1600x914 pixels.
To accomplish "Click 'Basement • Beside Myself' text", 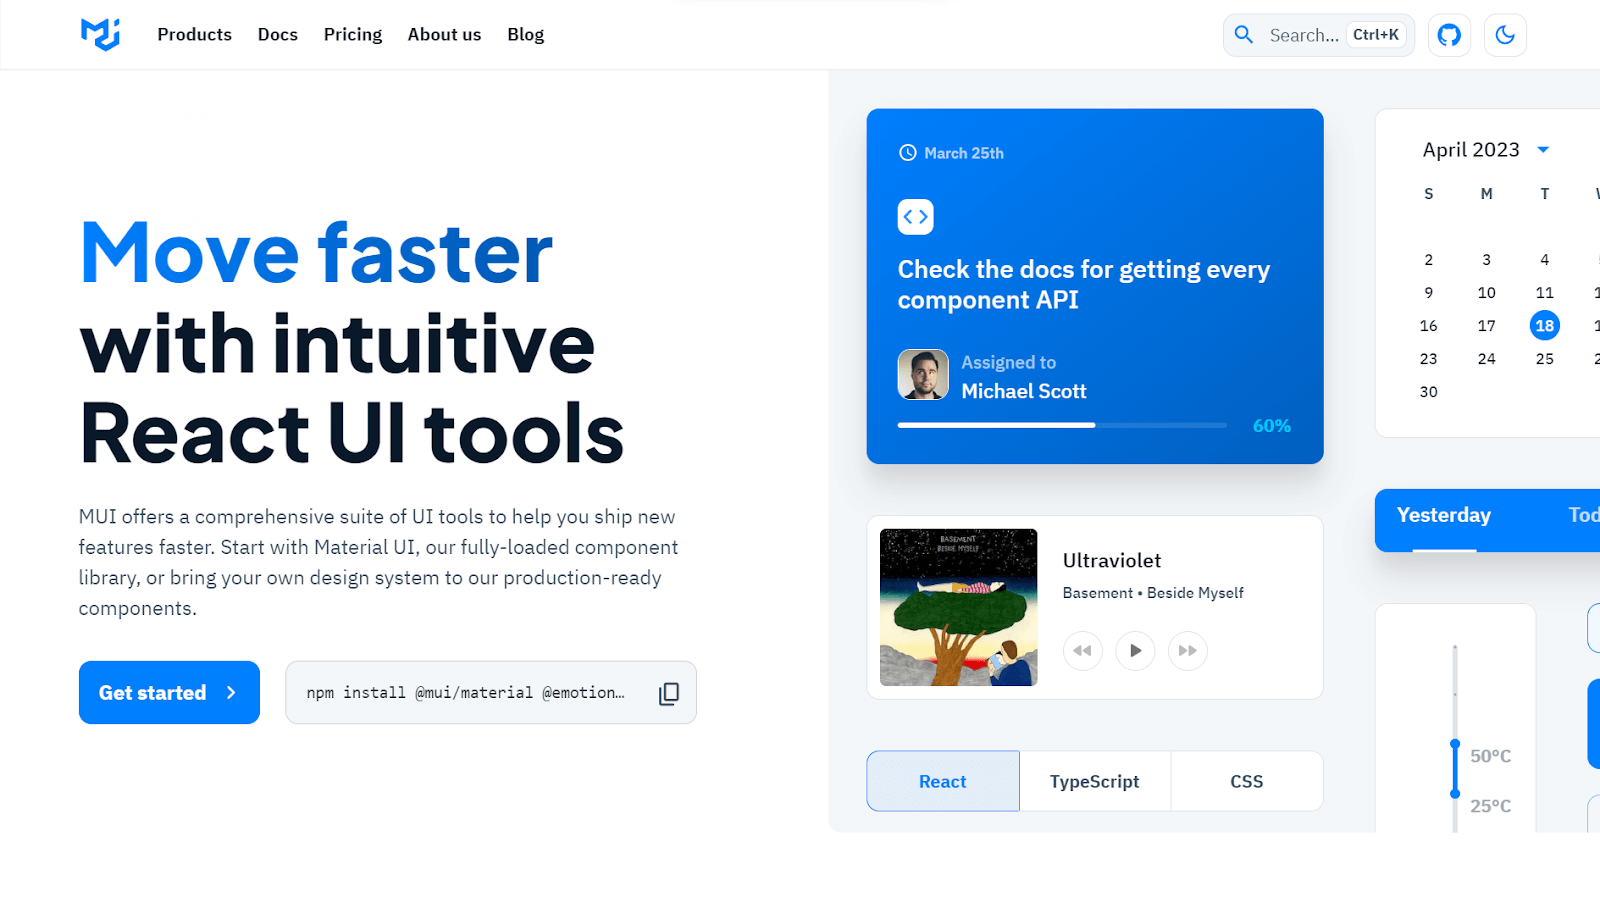I will point(1153,593).
